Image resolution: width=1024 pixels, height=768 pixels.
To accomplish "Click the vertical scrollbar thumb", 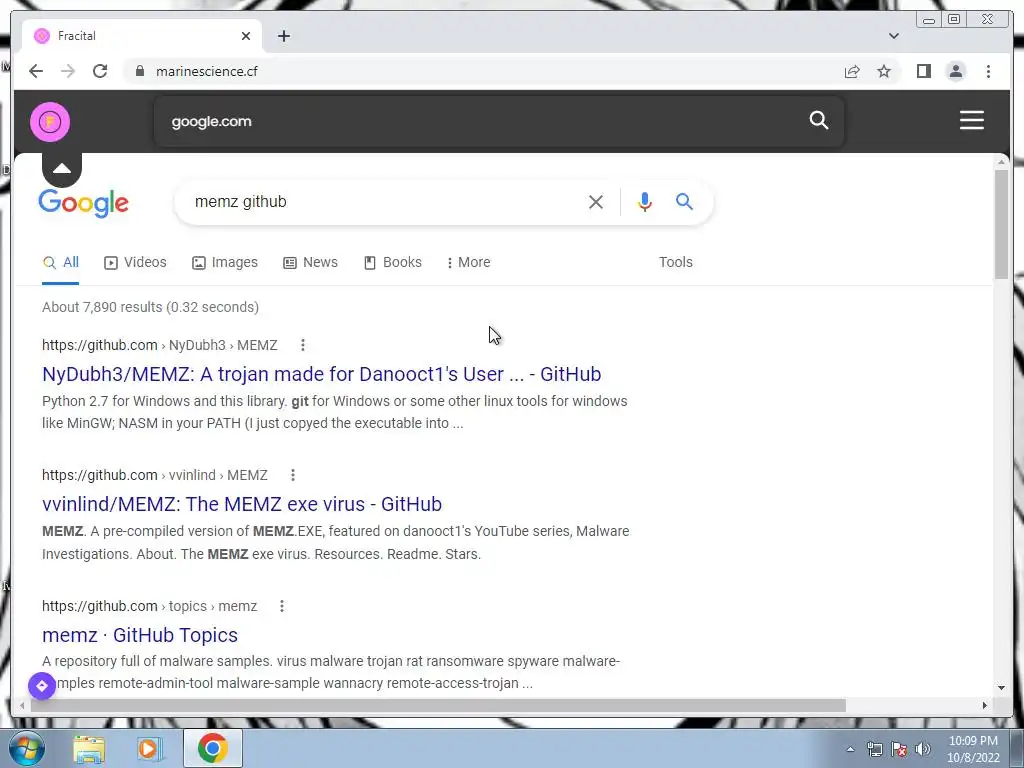I will [x=1001, y=224].
